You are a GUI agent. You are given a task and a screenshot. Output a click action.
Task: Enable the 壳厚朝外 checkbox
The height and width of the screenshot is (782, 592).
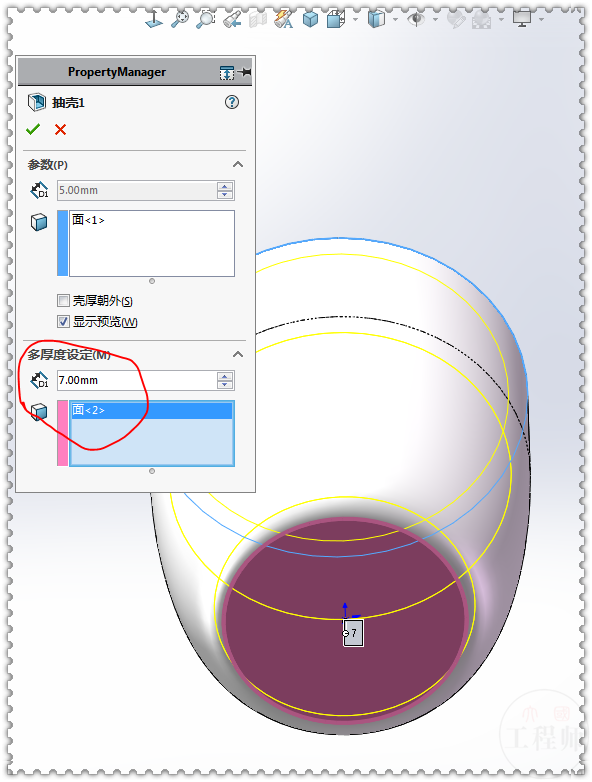[63, 301]
